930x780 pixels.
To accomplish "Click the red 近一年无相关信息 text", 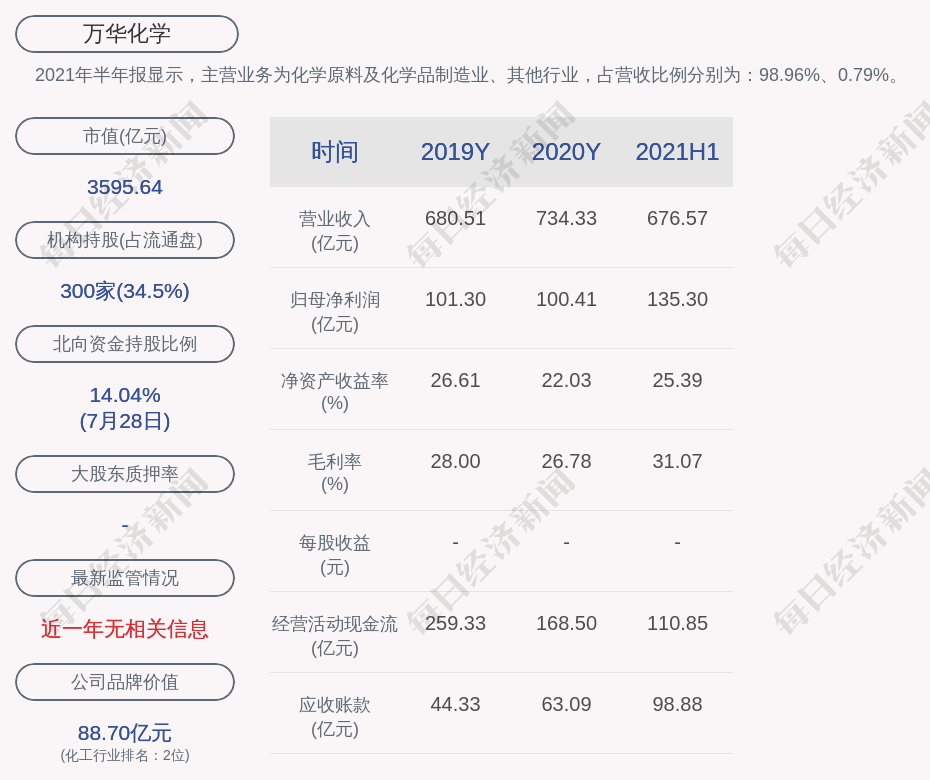I will (125, 629).
